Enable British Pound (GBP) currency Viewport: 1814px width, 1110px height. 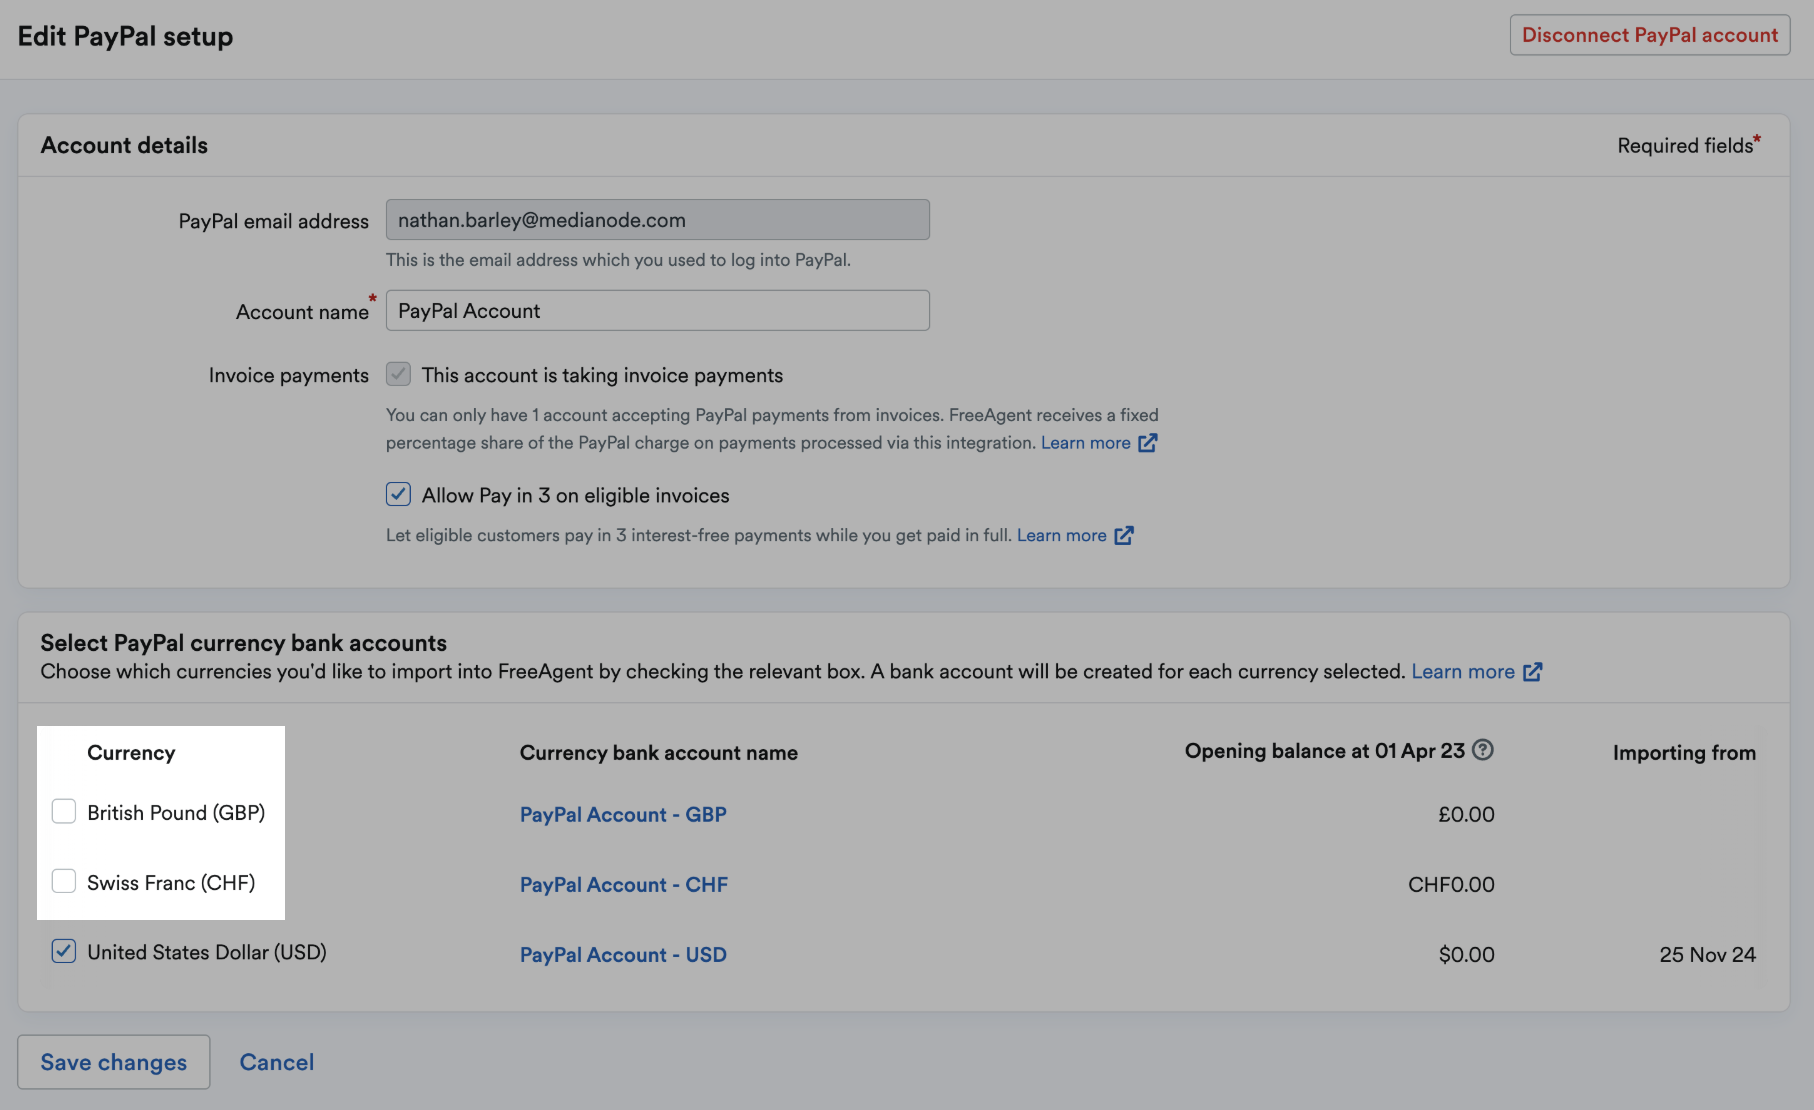point(64,811)
